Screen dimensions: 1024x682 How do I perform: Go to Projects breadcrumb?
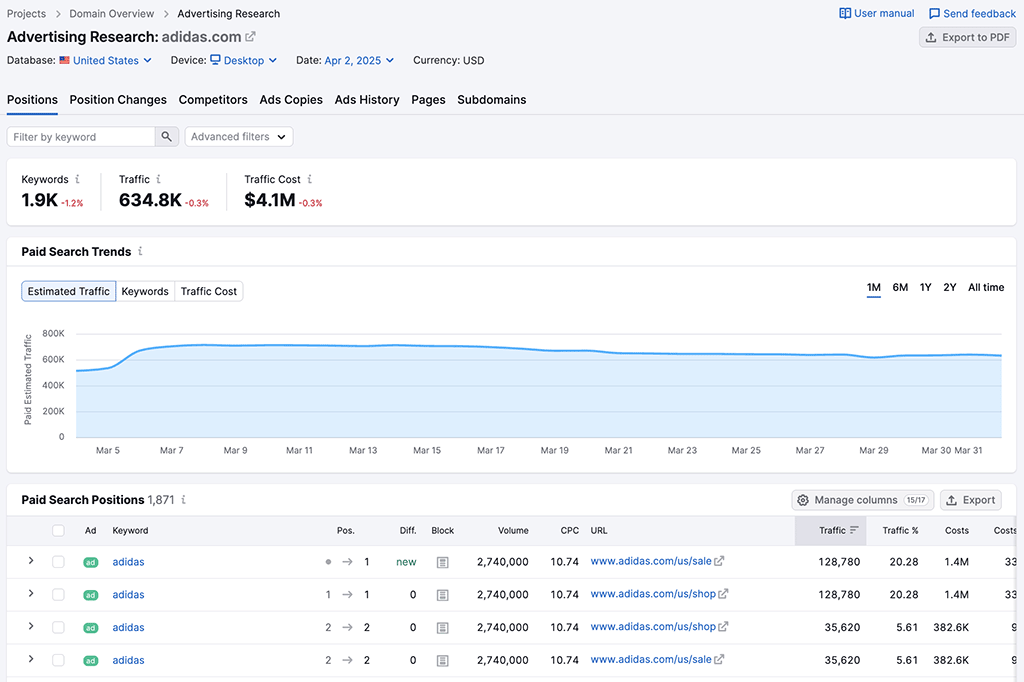(26, 14)
